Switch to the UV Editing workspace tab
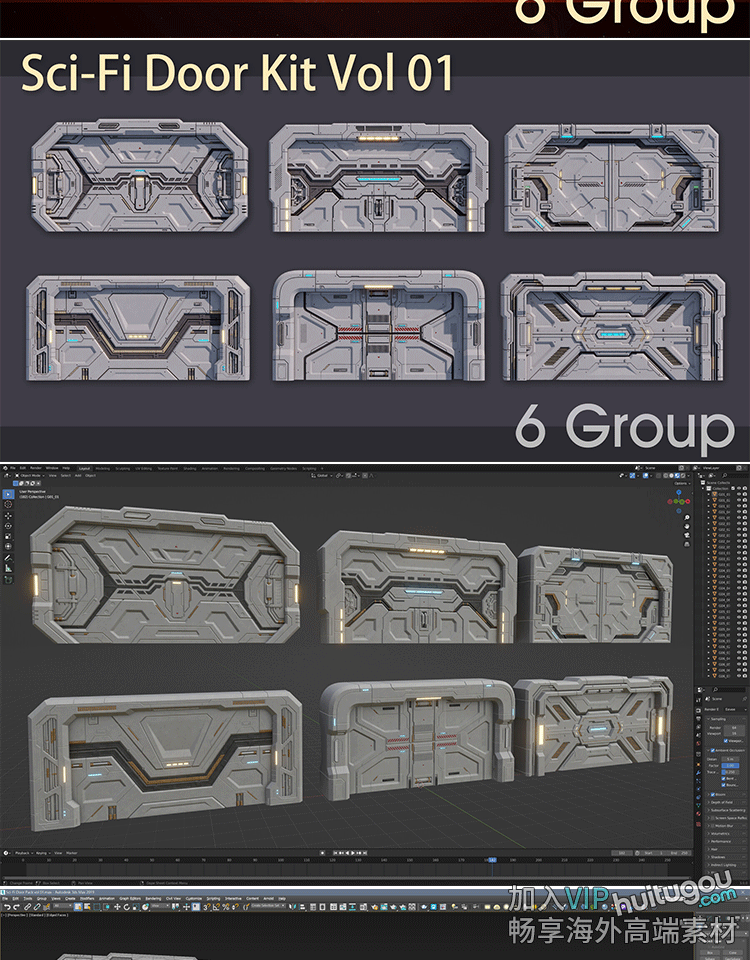The image size is (750, 960). coord(143,468)
